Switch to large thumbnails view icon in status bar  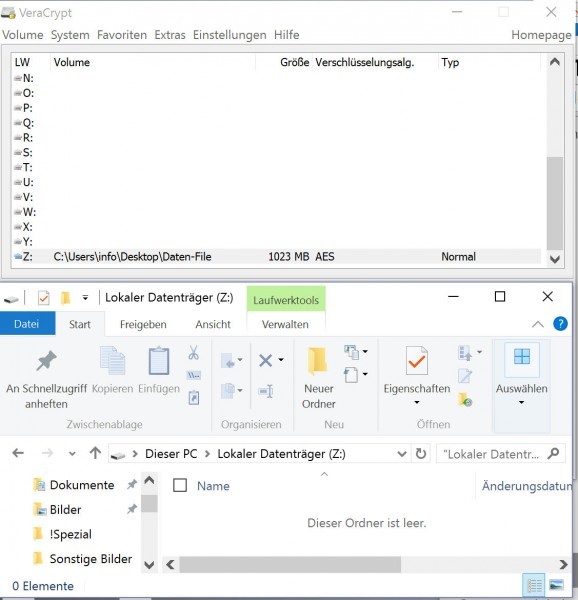[557, 585]
